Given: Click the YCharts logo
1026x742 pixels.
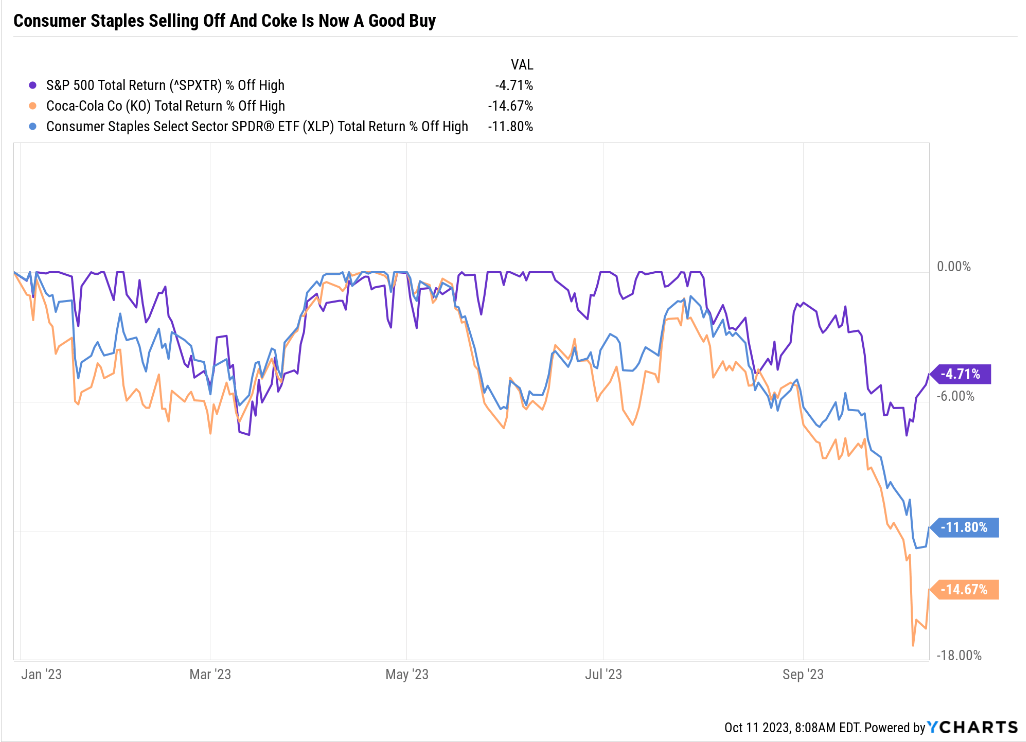Looking at the screenshot, I should point(973,727).
